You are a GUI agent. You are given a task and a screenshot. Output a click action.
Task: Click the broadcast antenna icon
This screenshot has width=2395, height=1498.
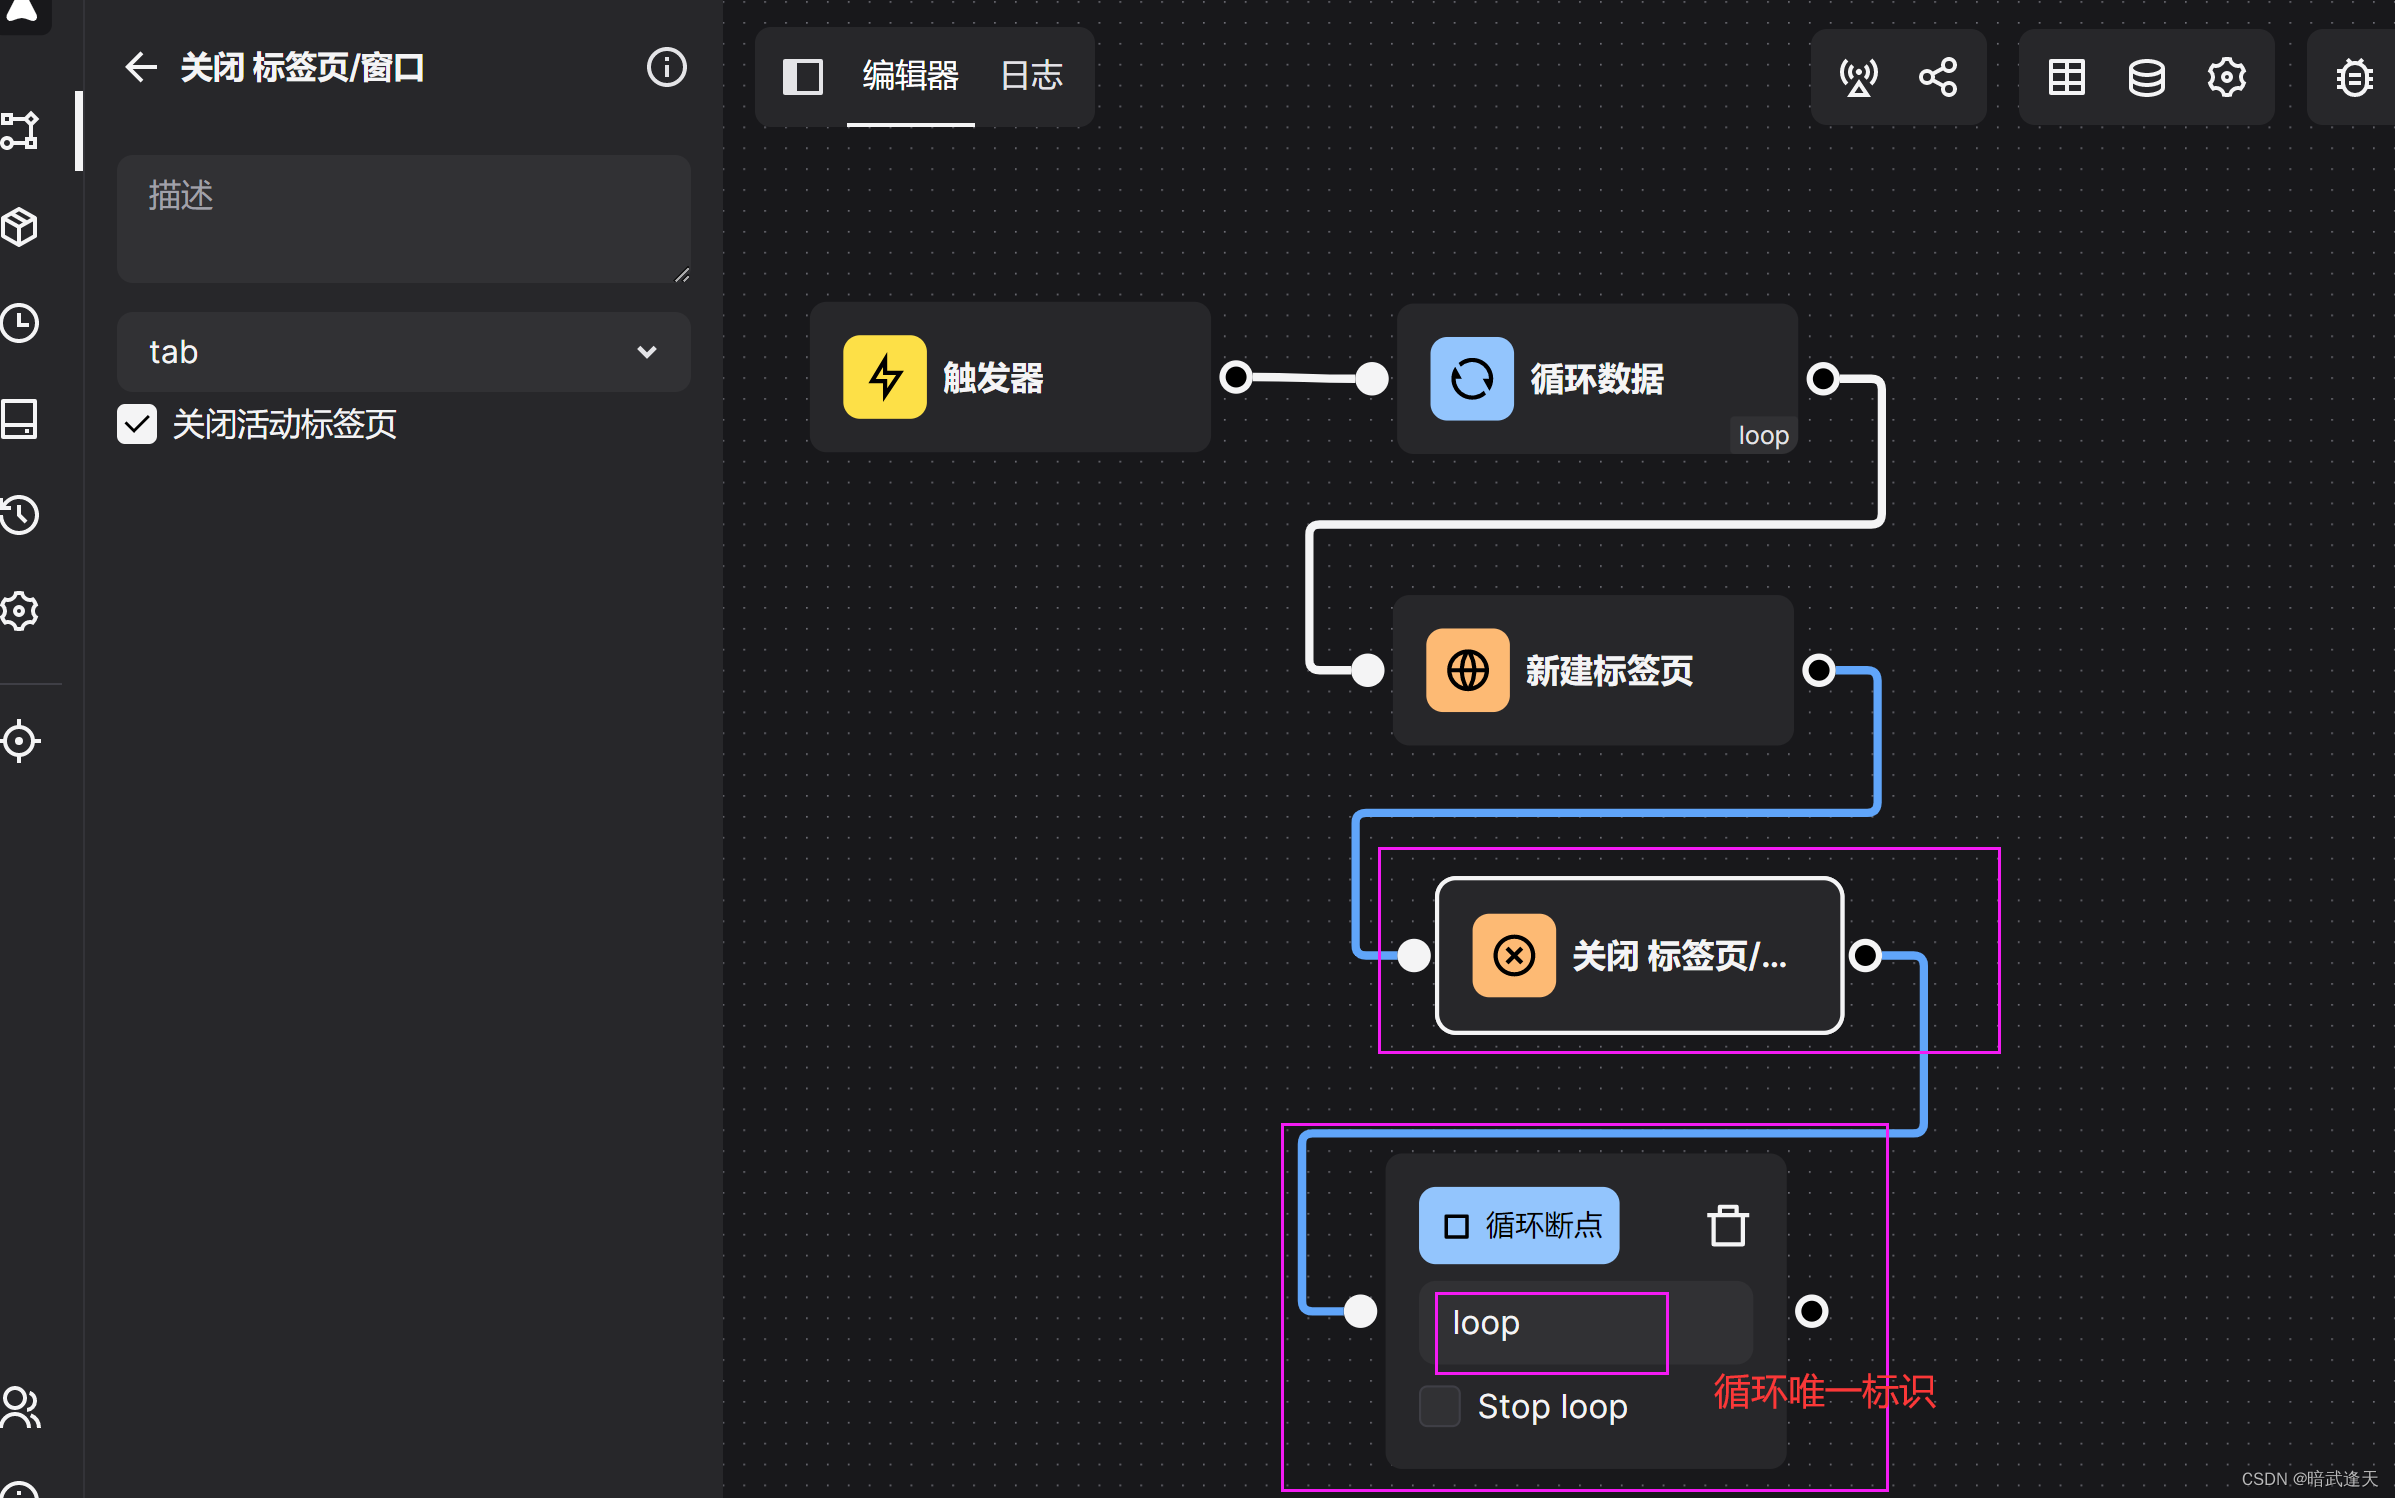(1858, 77)
